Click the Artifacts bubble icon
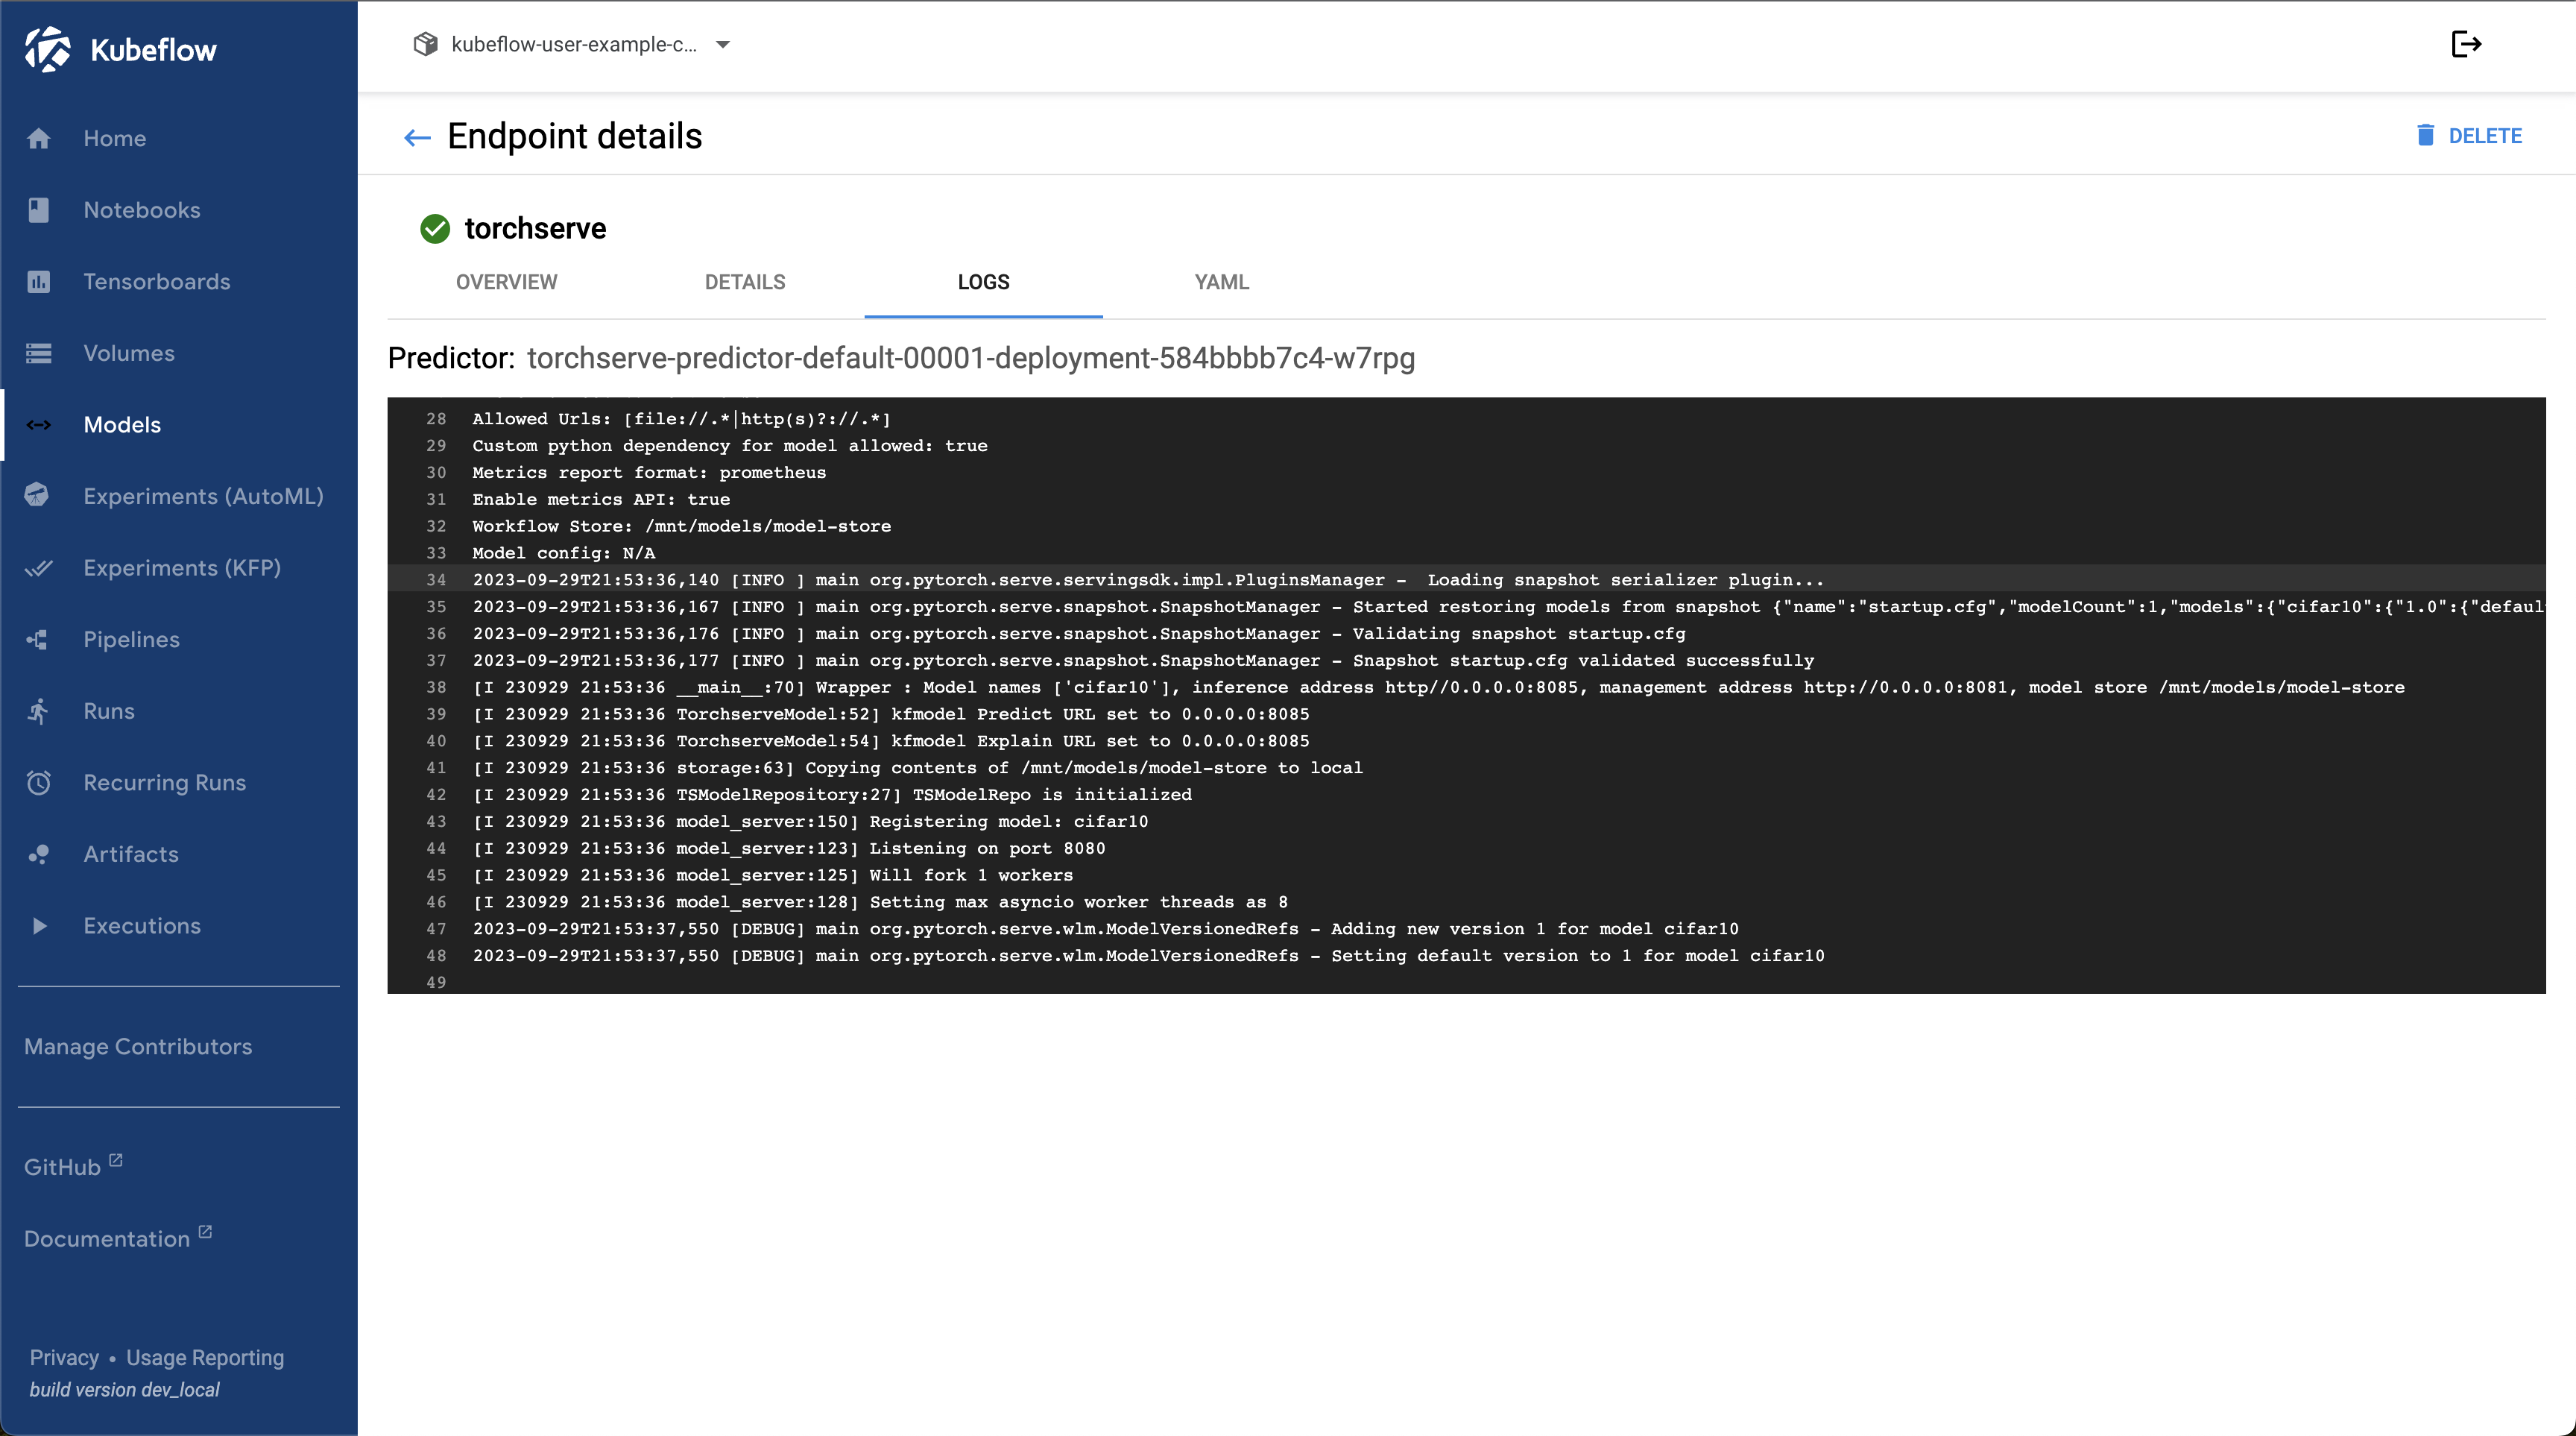2576x1436 pixels. pyautogui.click(x=39, y=854)
